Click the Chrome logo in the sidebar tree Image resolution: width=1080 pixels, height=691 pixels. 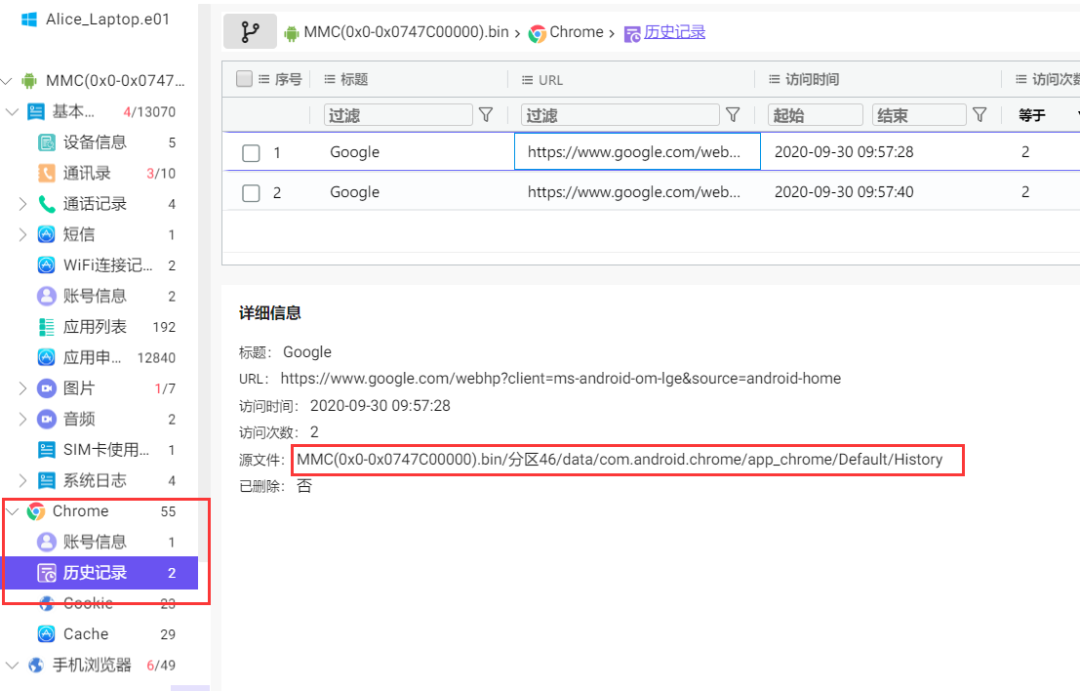point(36,511)
